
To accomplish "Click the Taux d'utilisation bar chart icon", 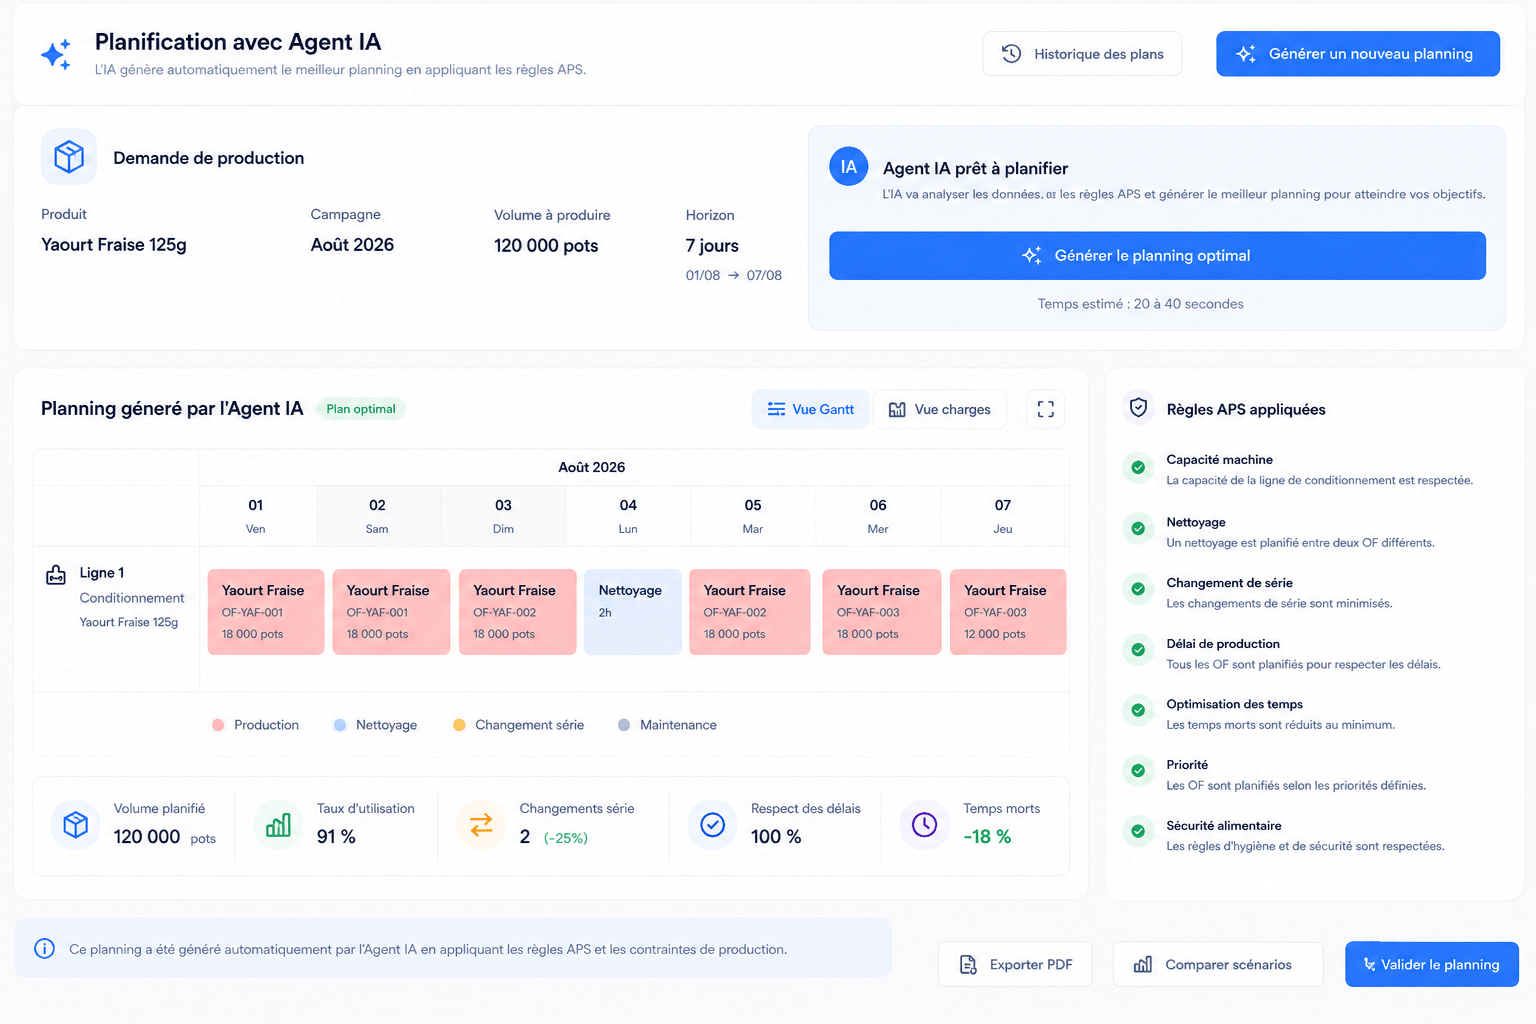I will coord(278,825).
